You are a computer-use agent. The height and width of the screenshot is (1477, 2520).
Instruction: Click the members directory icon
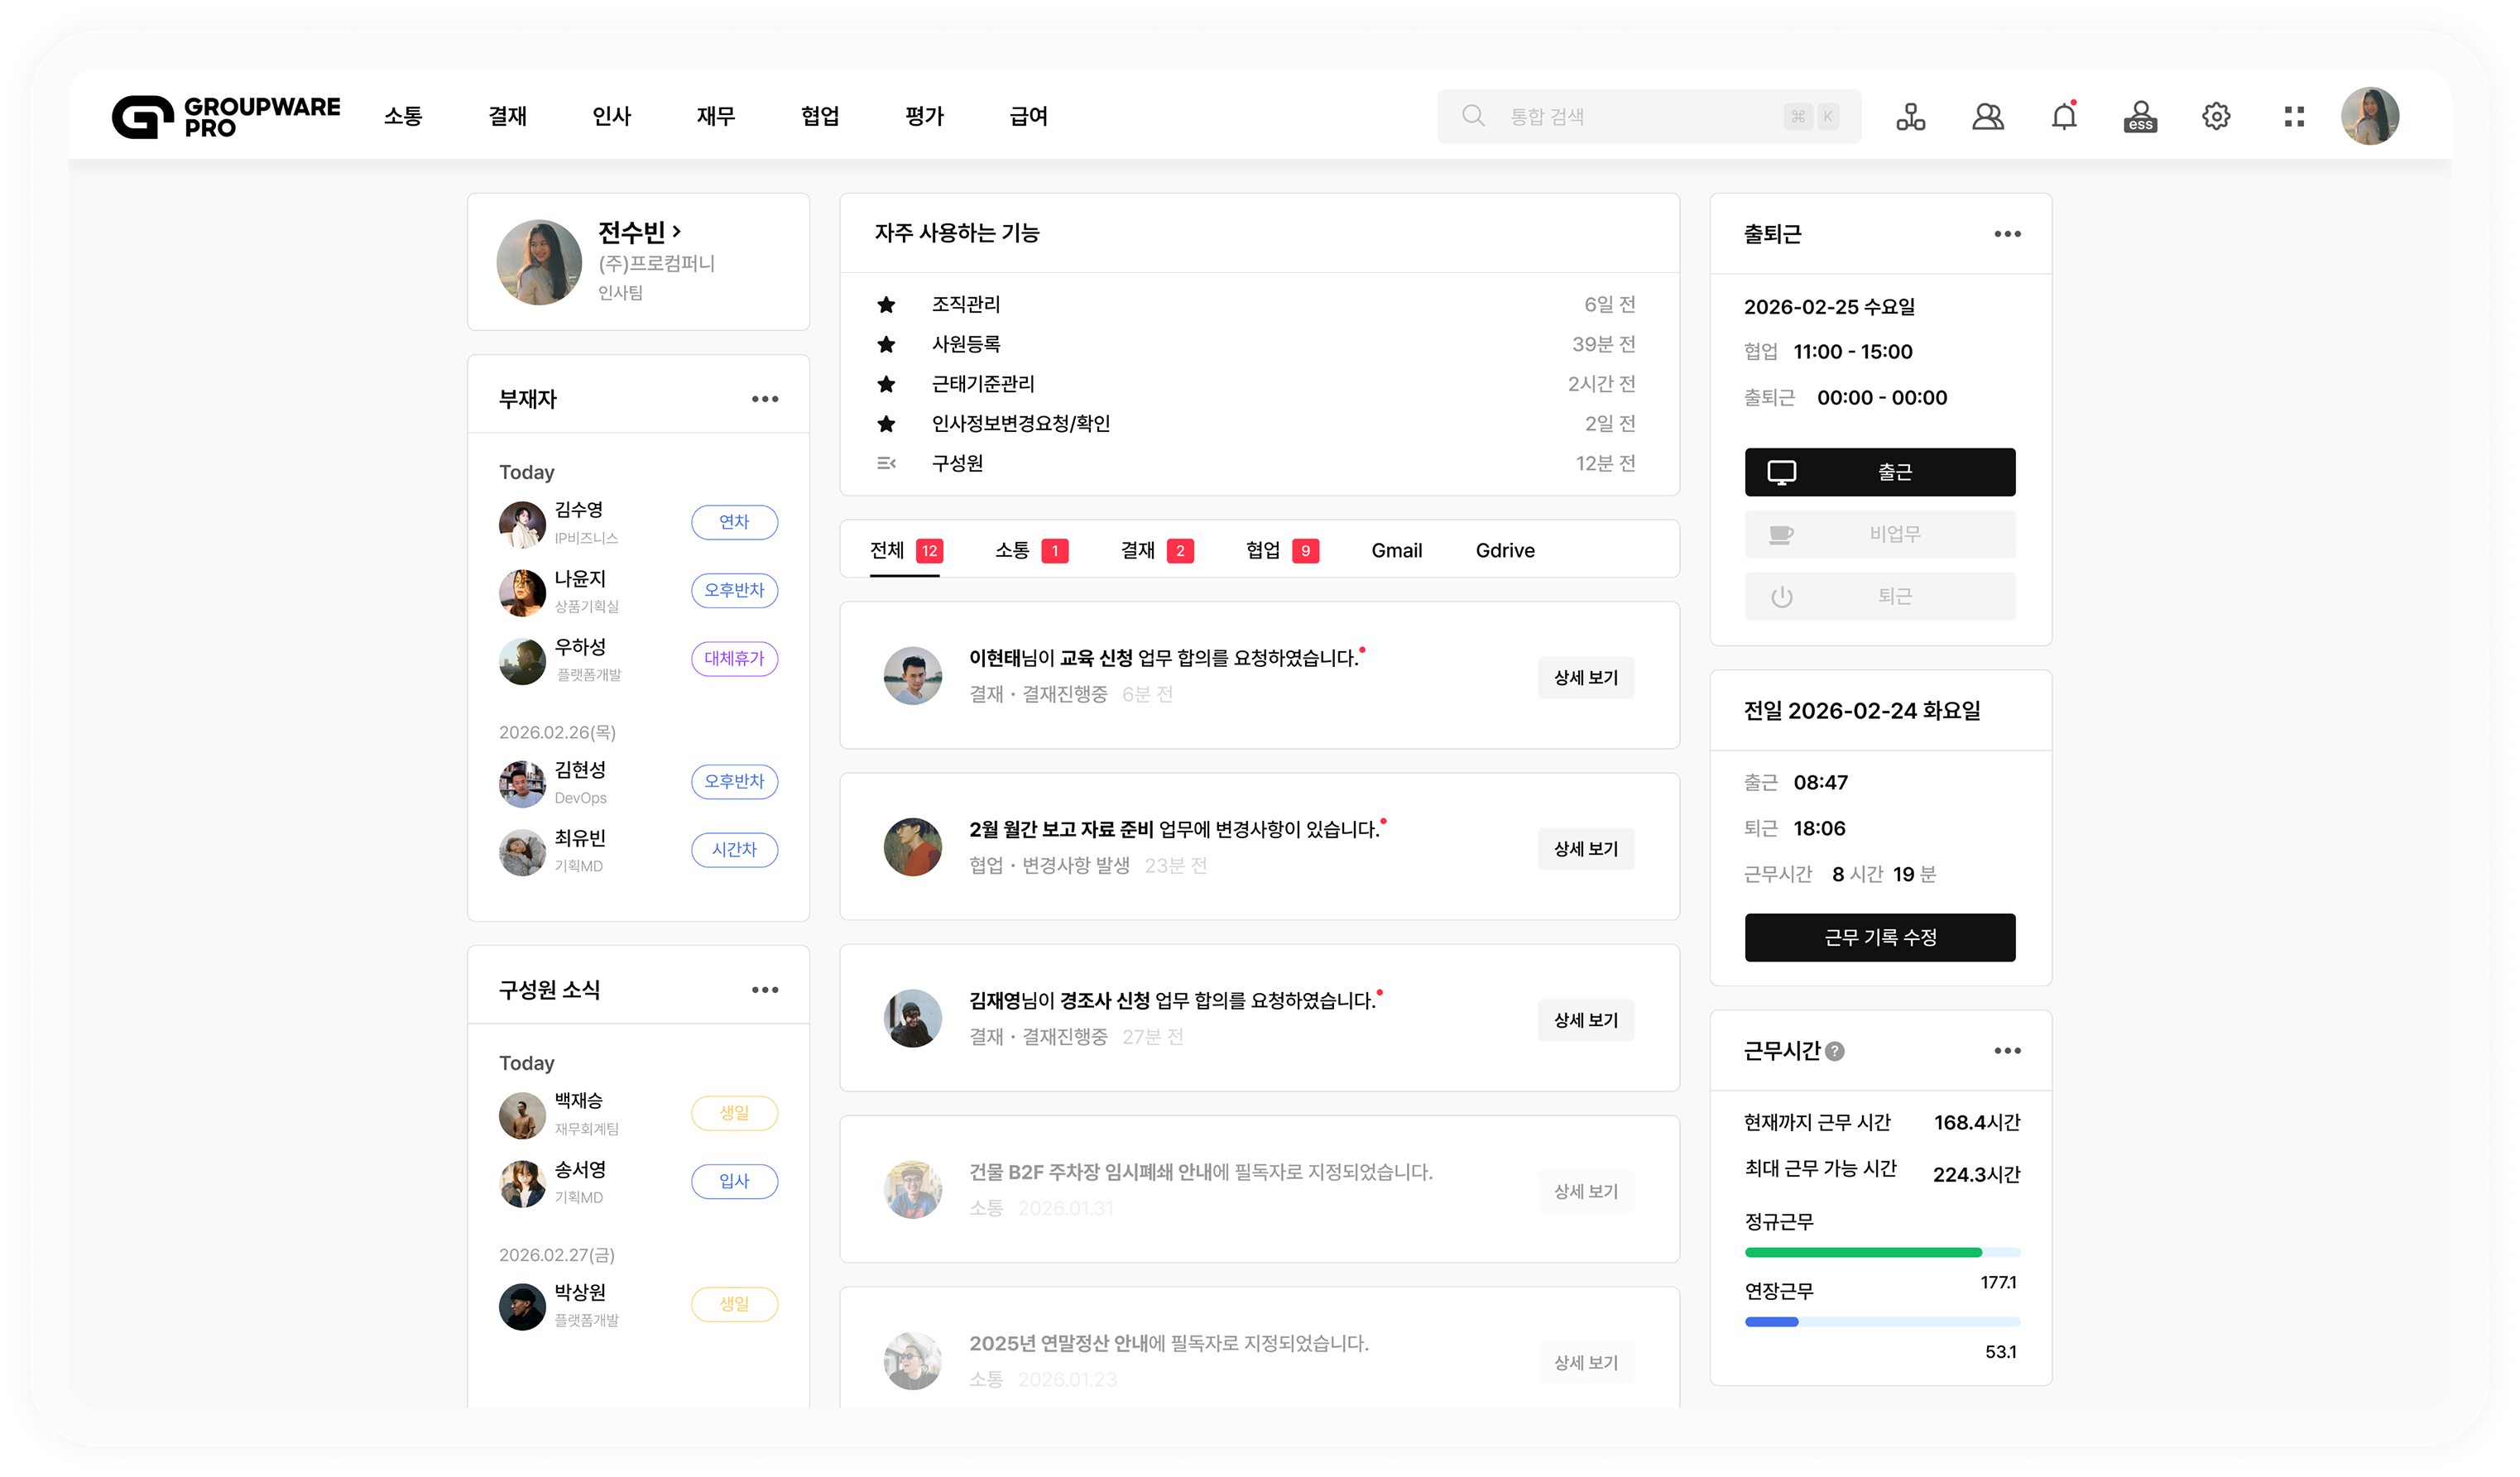[1987, 117]
